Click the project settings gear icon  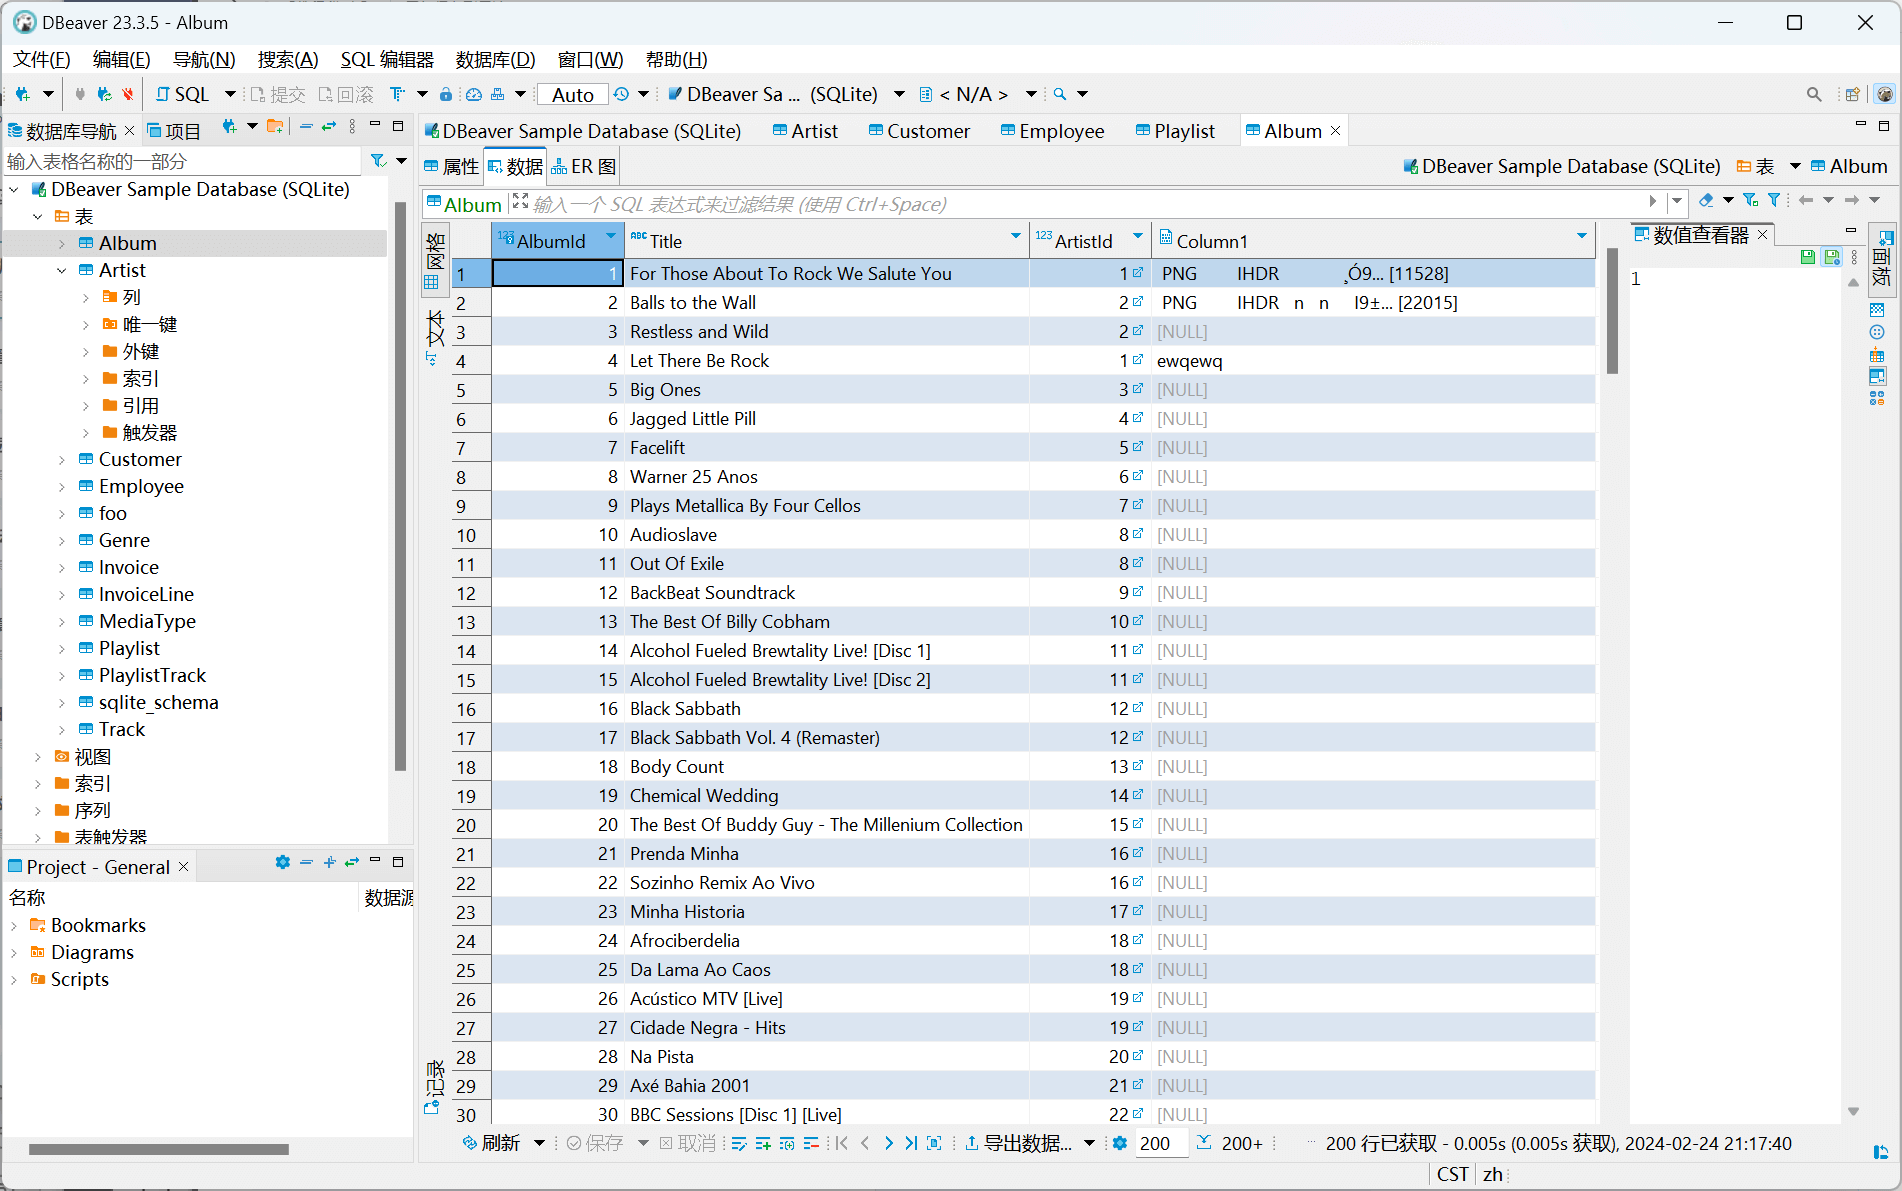tap(282, 862)
